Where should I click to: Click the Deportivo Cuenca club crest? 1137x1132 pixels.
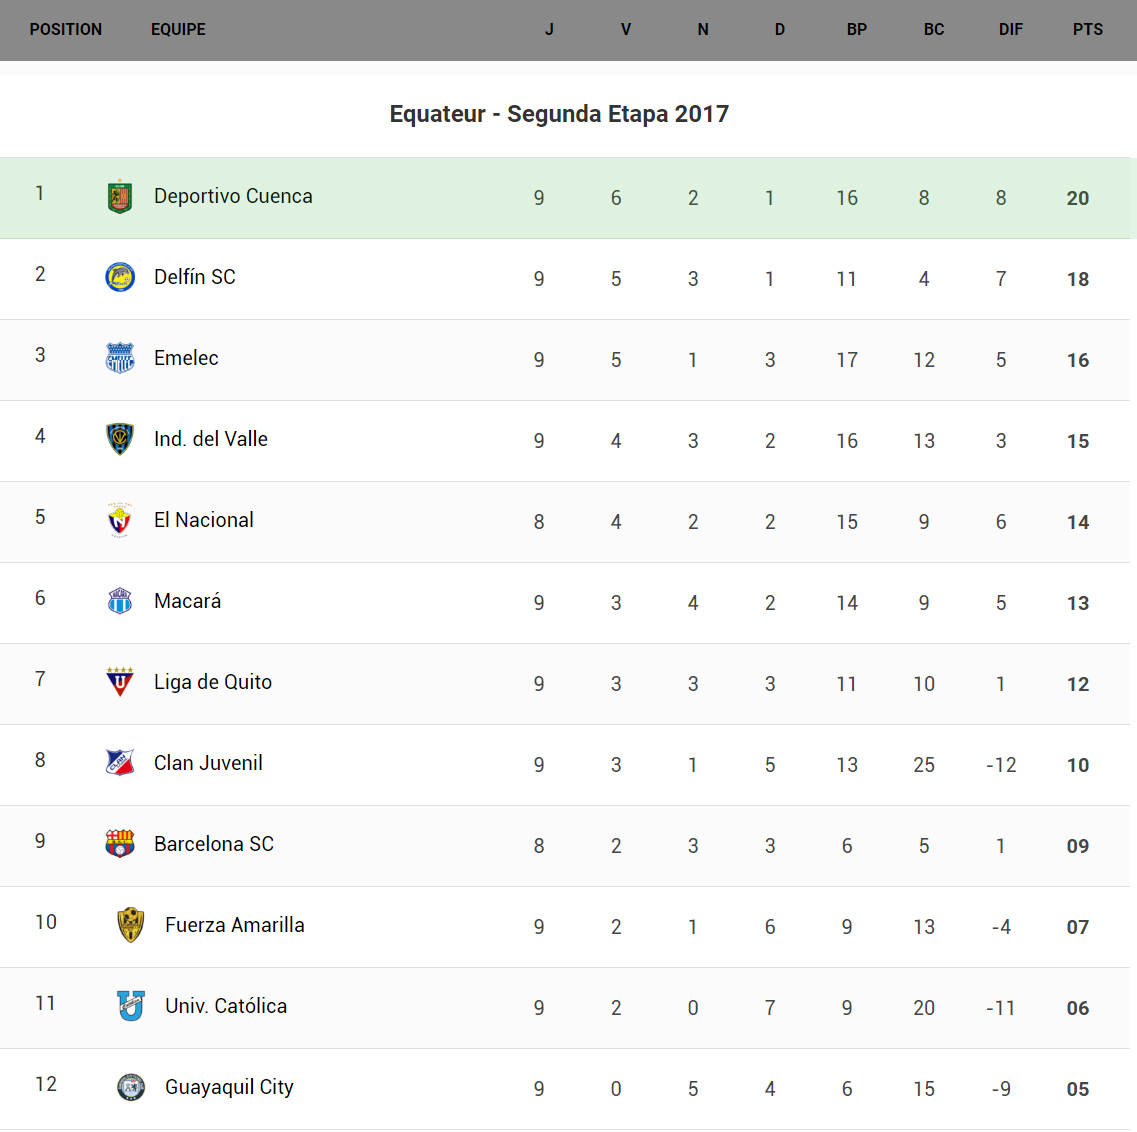coord(120,197)
